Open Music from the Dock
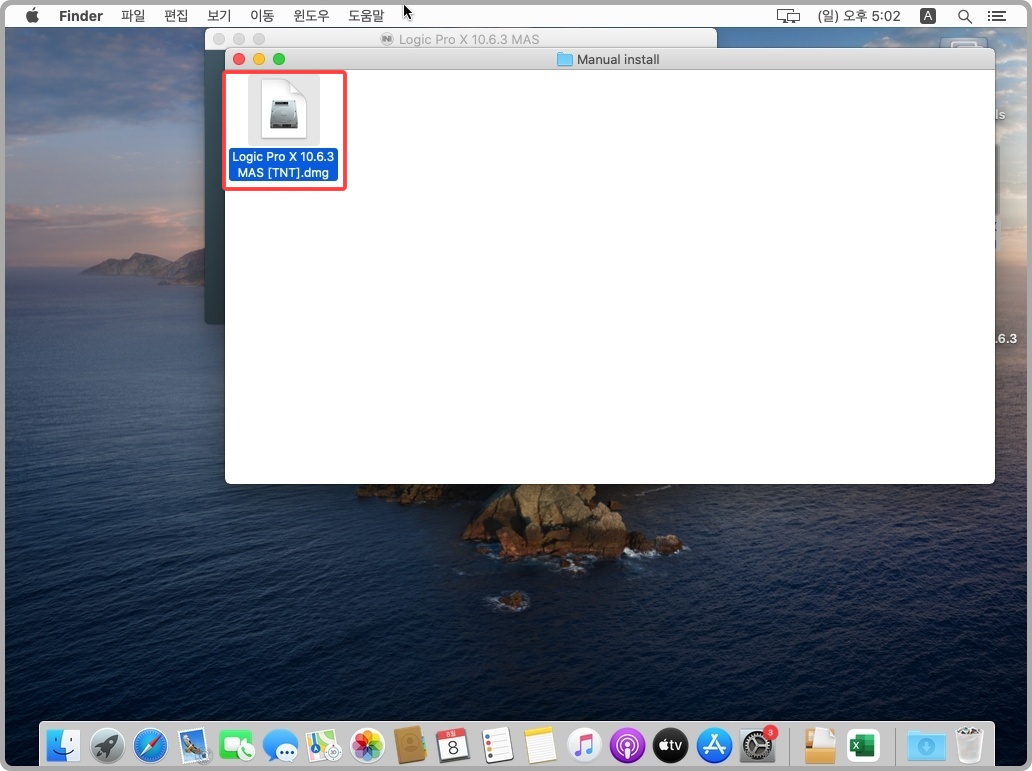The height and width of the screenshot is (771, 1032). (x=584, y=746)
